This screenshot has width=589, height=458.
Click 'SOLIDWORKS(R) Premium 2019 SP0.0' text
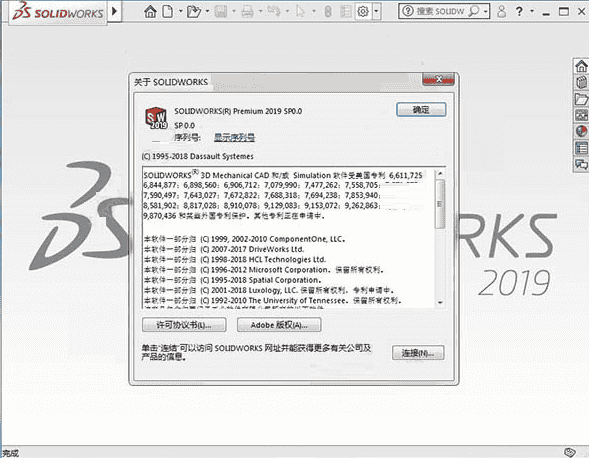coord(238,111)
